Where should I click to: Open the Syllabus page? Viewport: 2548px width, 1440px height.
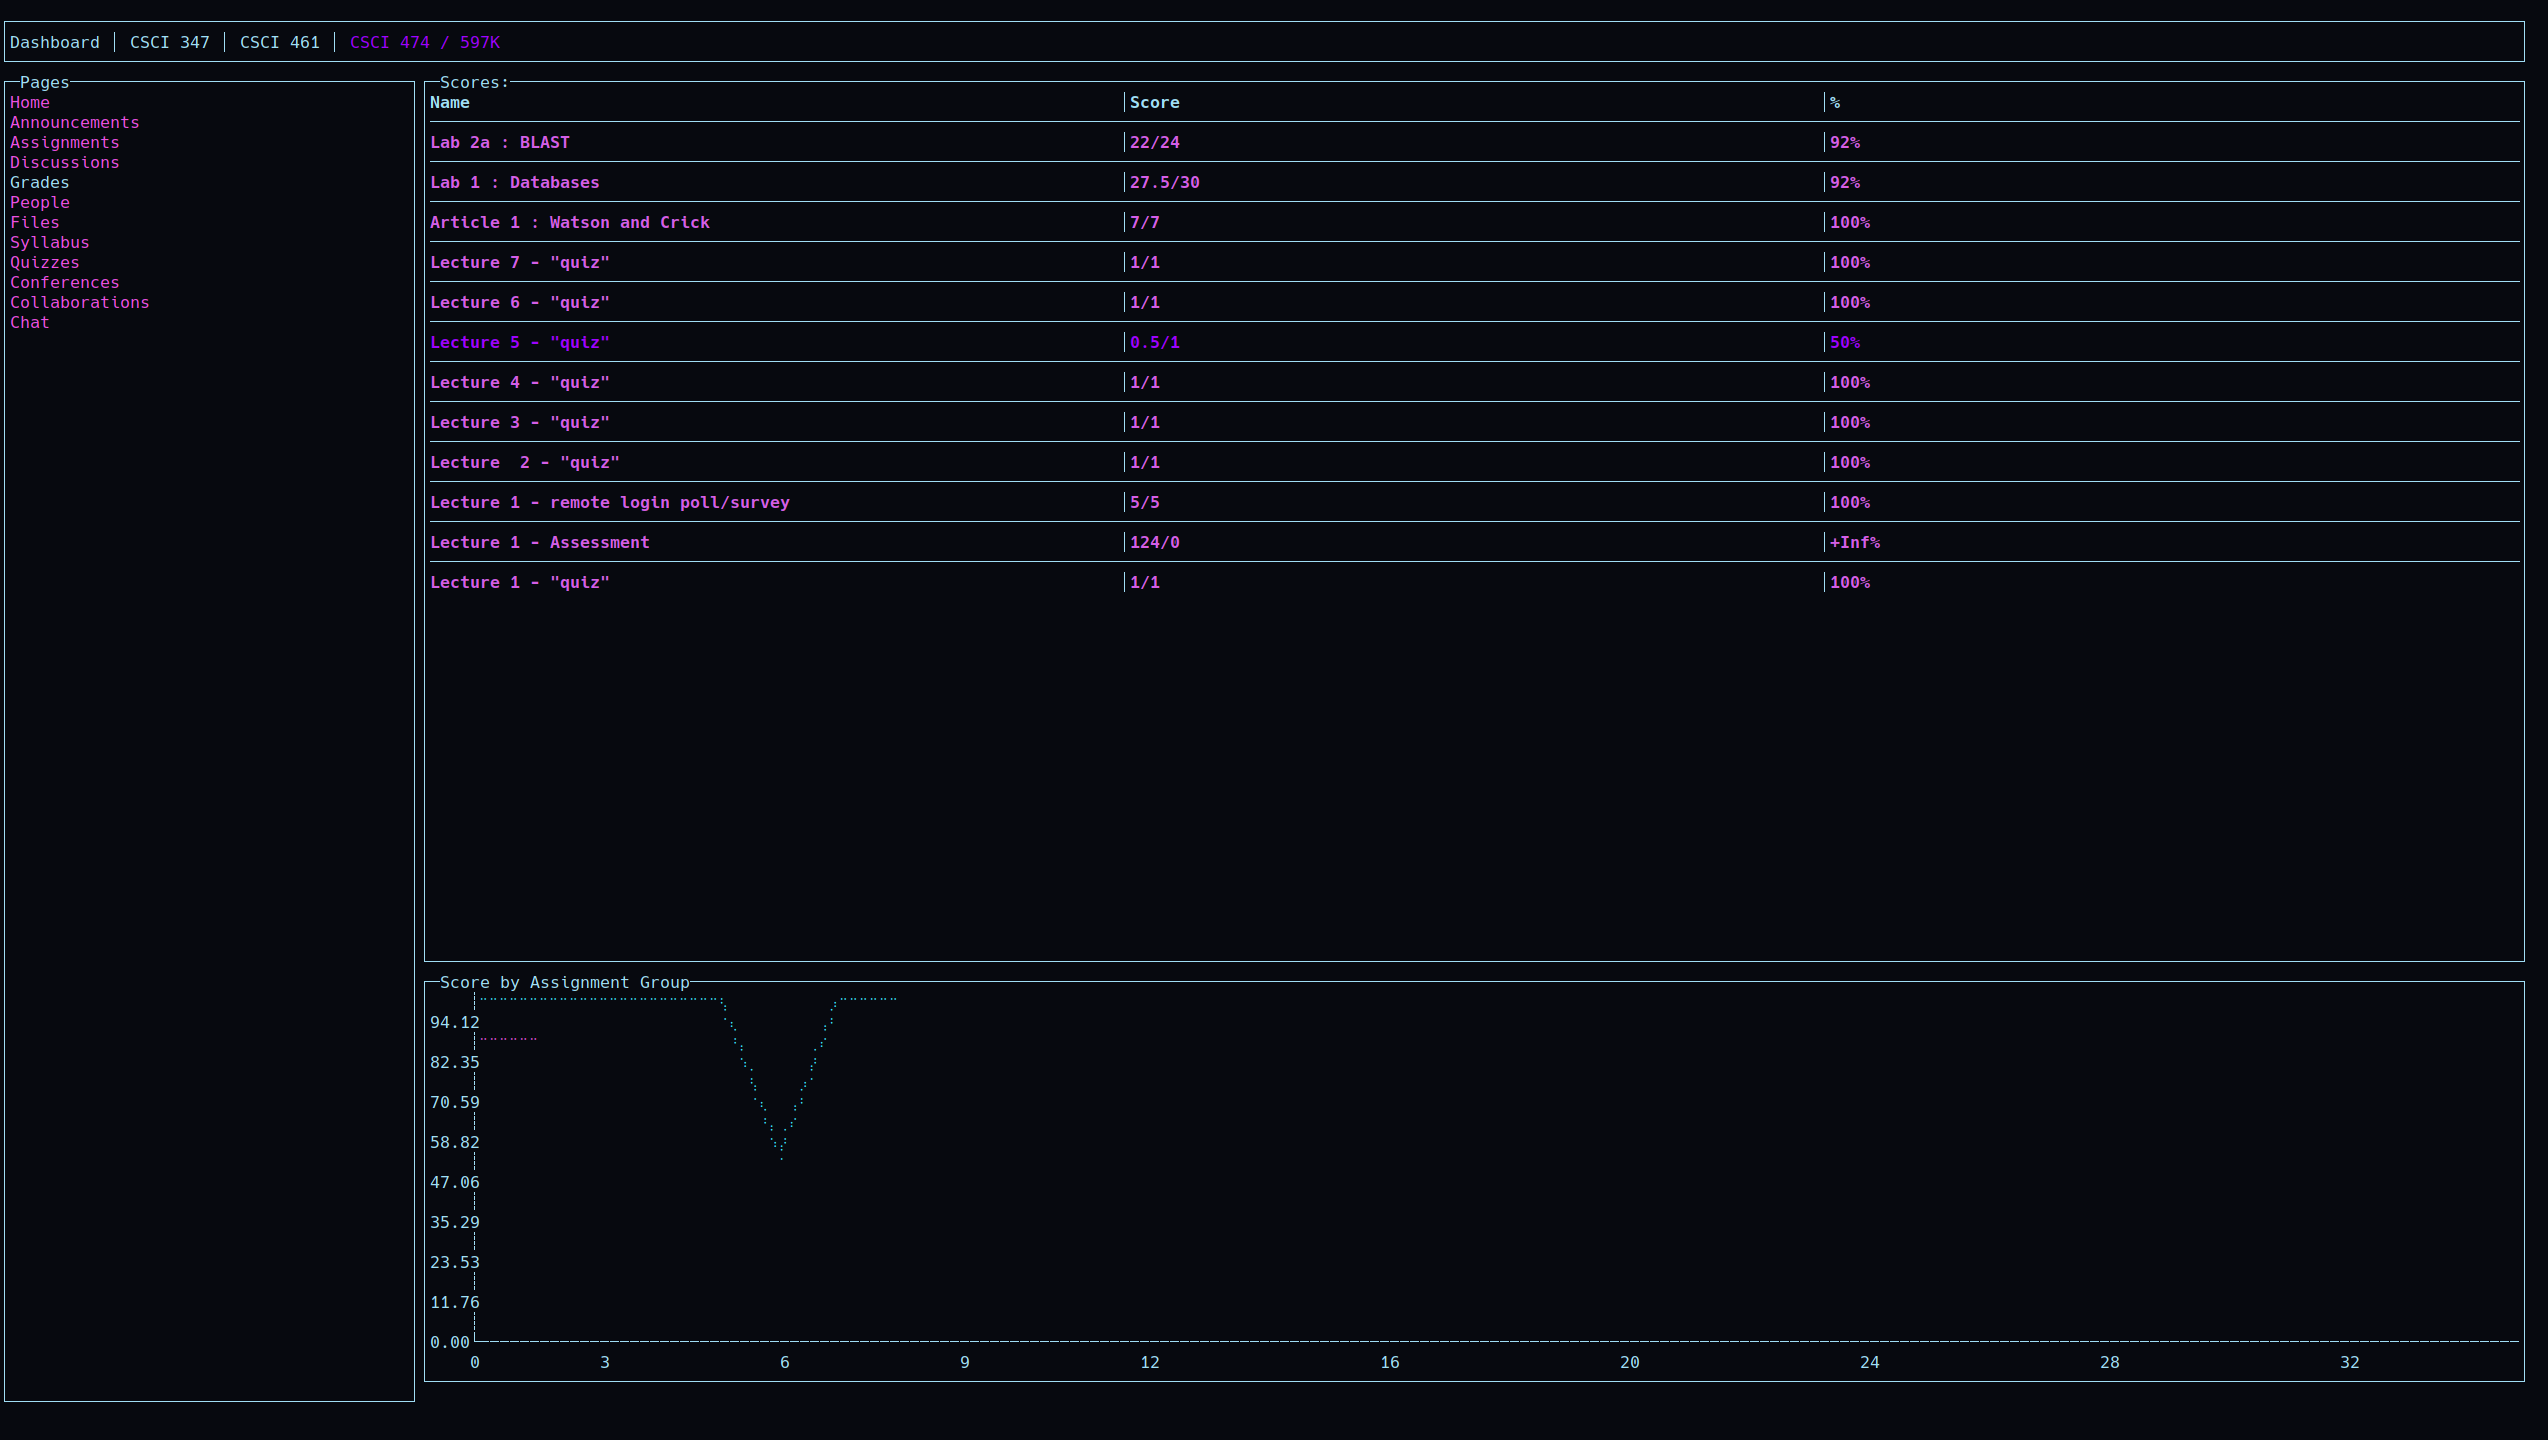point(50,242)
